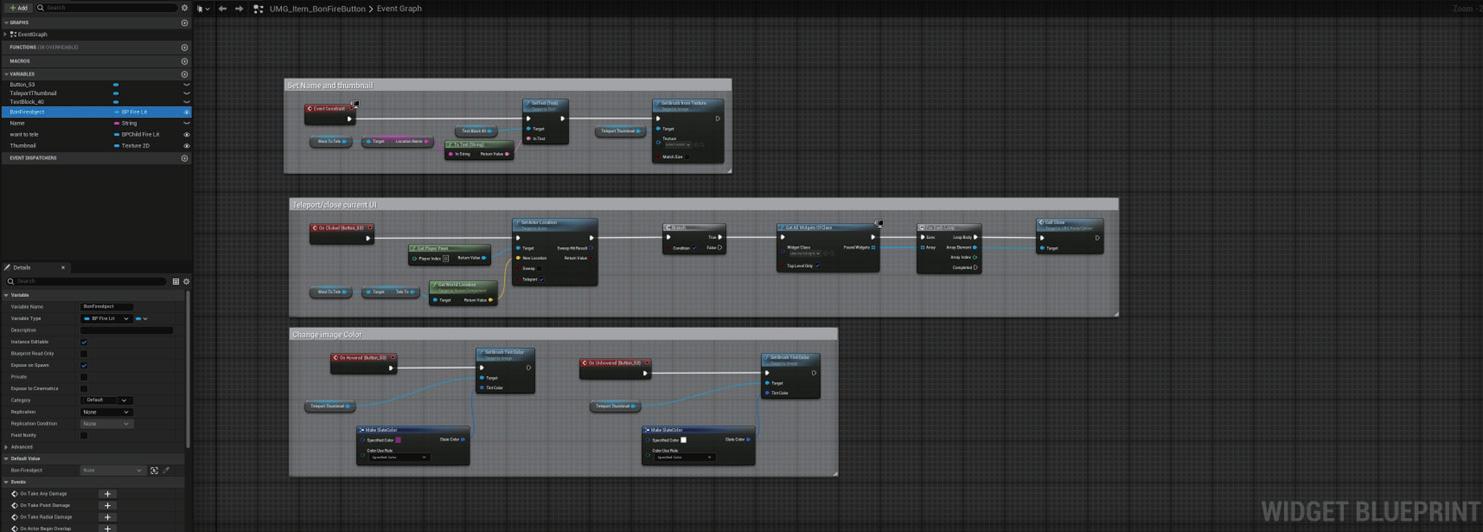Toggle Field Notify checkbox

(x=84, y=435)
